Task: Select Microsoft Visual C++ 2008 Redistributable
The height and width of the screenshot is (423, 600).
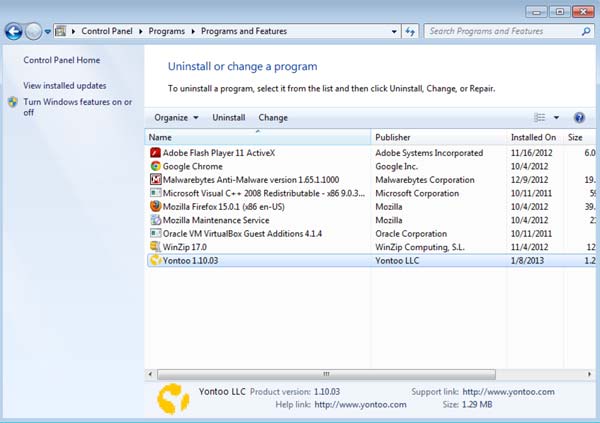Action: pyautogui.click(x=370, y=193)
